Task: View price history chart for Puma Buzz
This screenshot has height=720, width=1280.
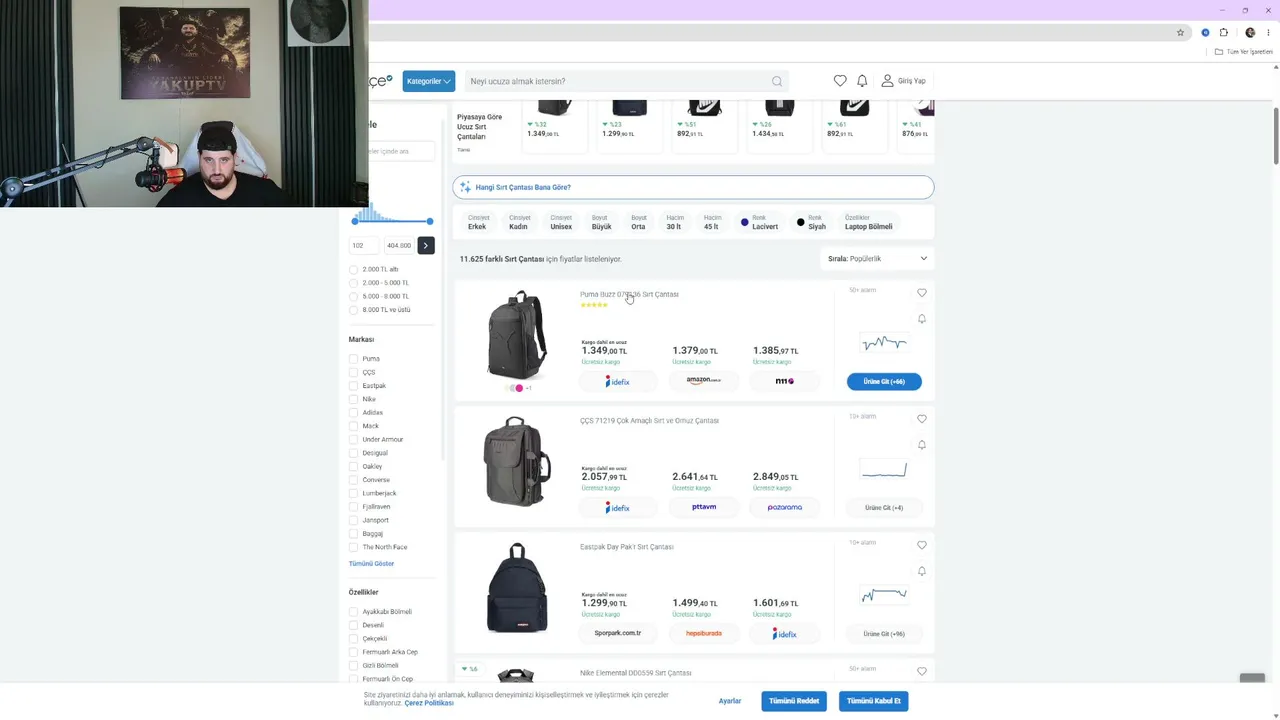Action: (x=884, y=343)
